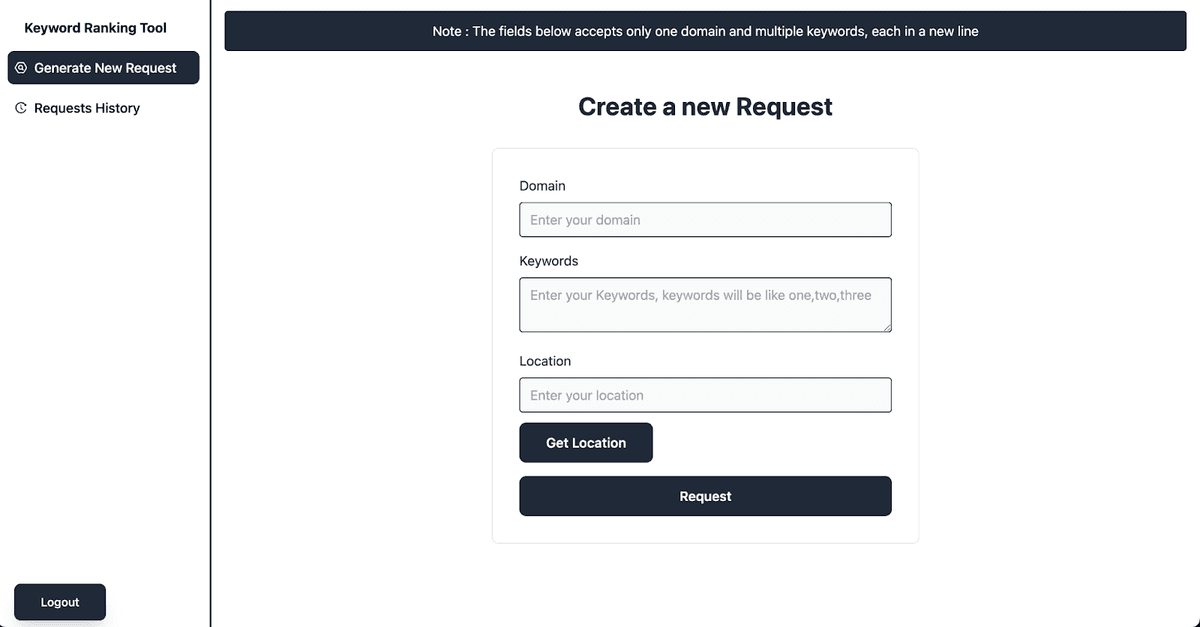Click the resize handle of the Keywords textarea
This screenshot has width=1200, height=627.
(888, 329)
